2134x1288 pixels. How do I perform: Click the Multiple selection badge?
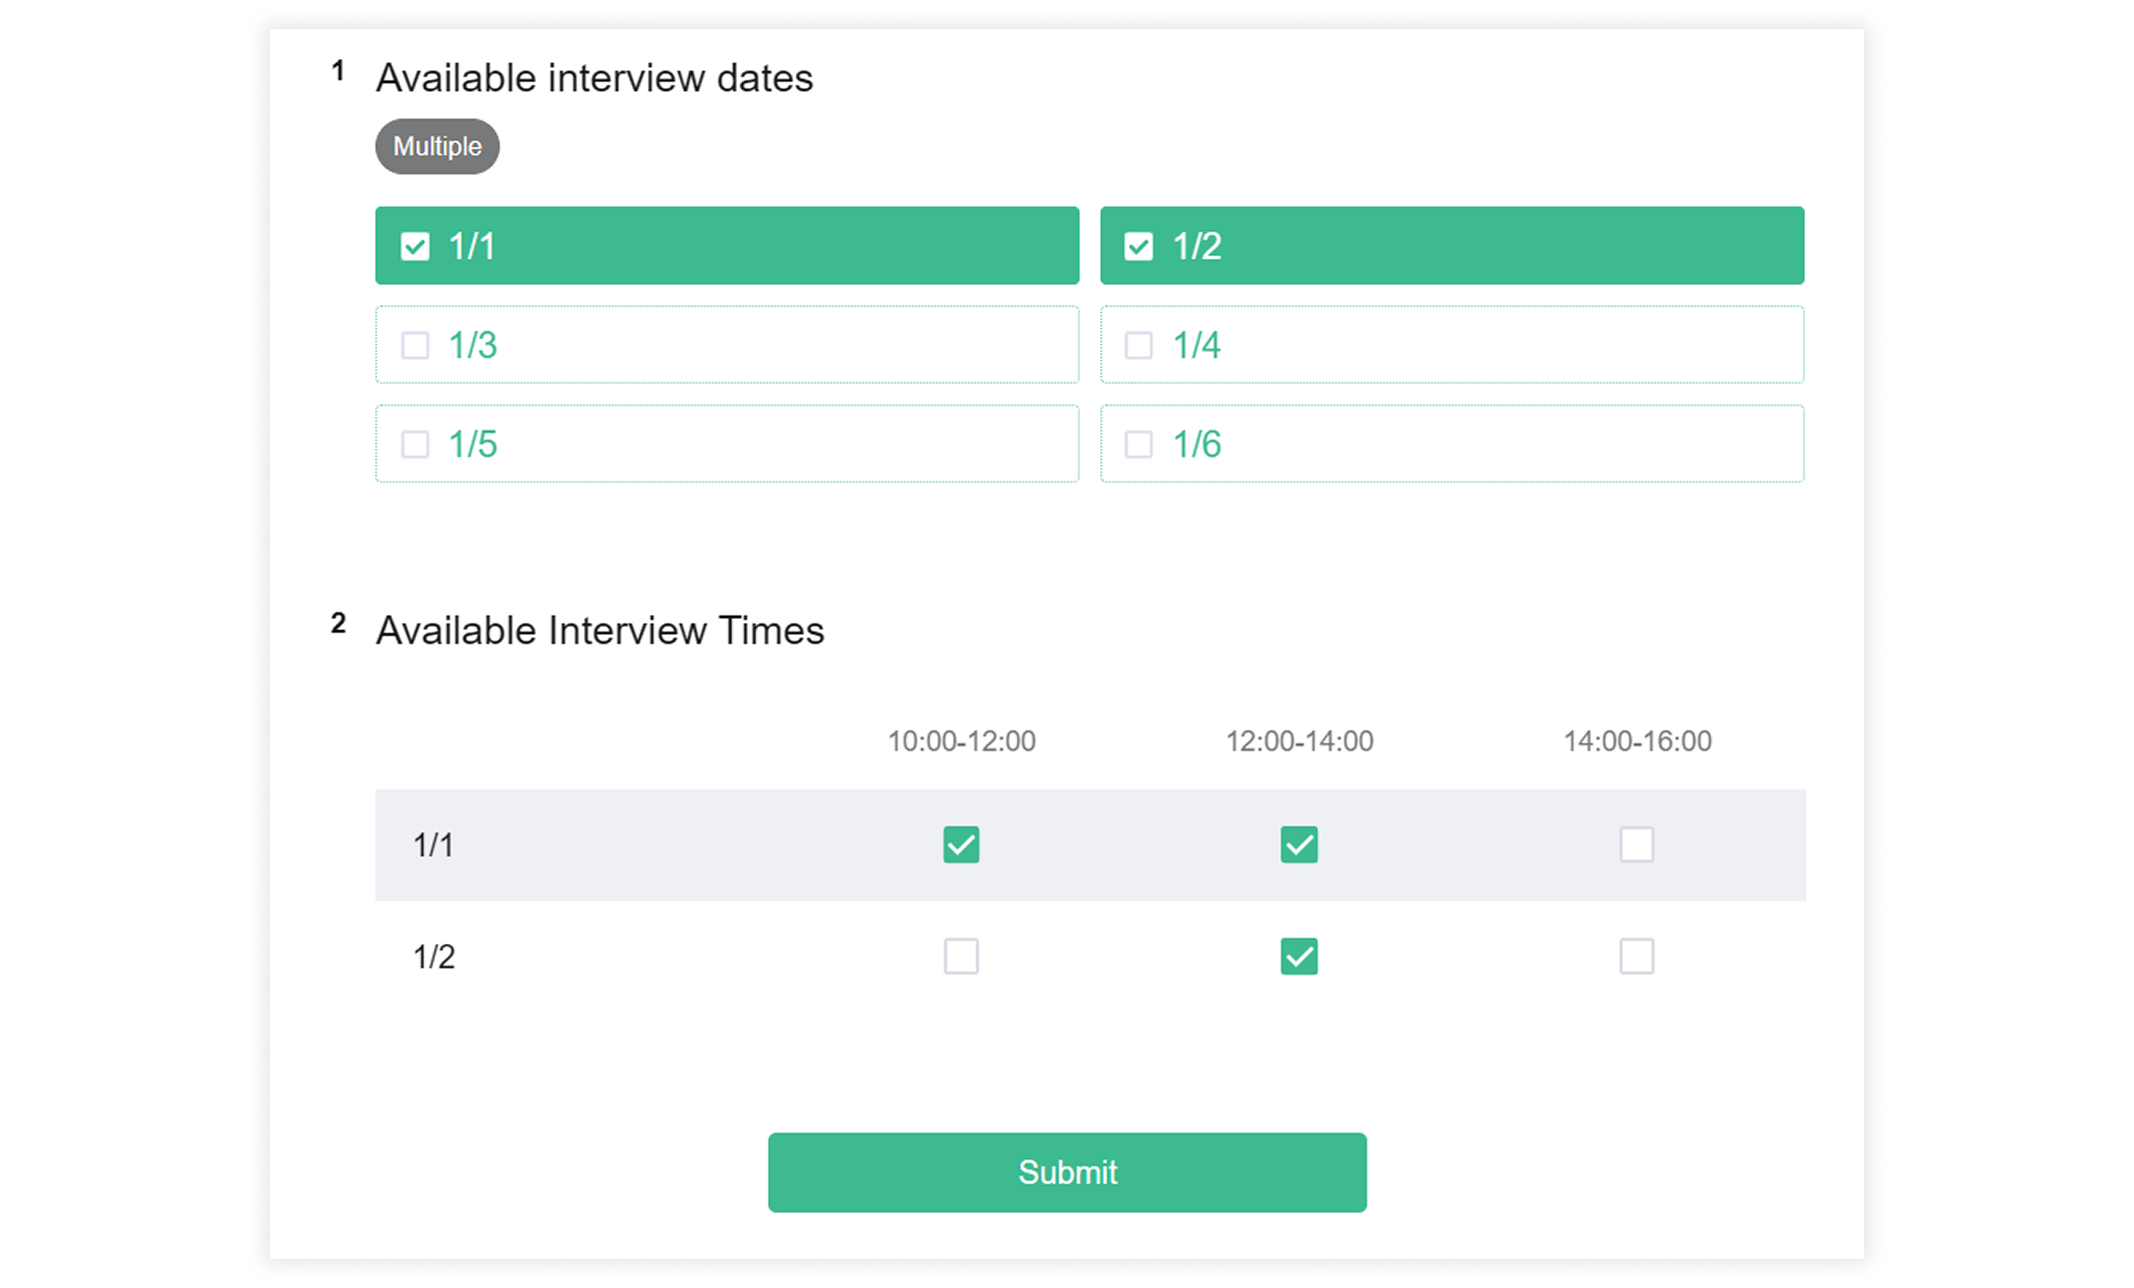(x=437, y=146)
